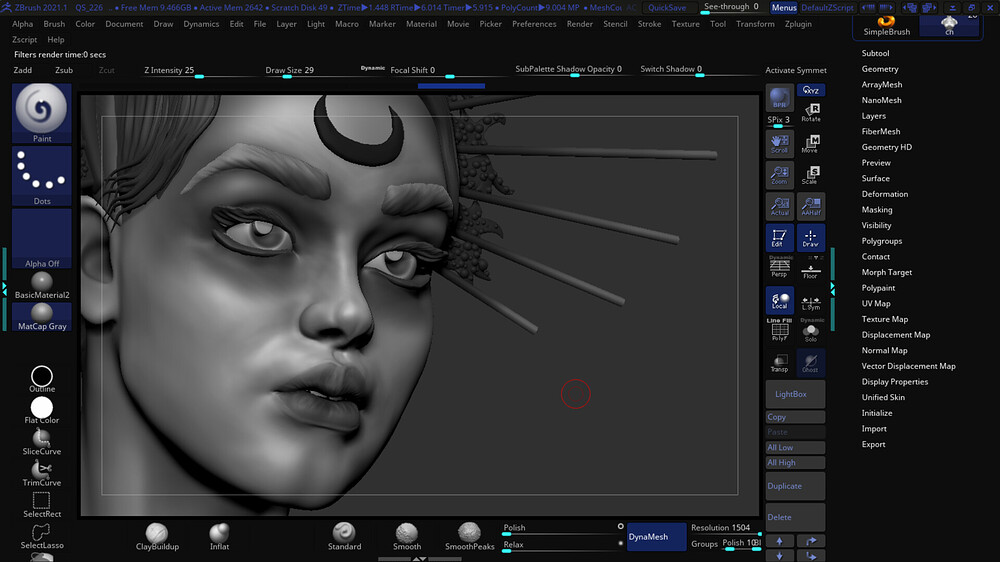Open the Dots stroke type picker
Screen dimensions: 1000x562
42,175
